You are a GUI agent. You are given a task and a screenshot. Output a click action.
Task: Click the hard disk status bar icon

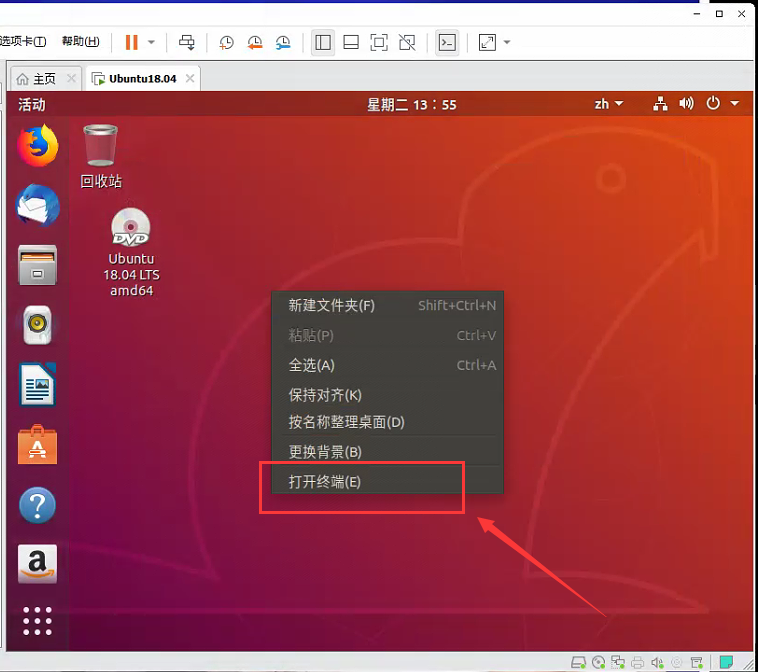pyautogui.click(x=578, y=662)
